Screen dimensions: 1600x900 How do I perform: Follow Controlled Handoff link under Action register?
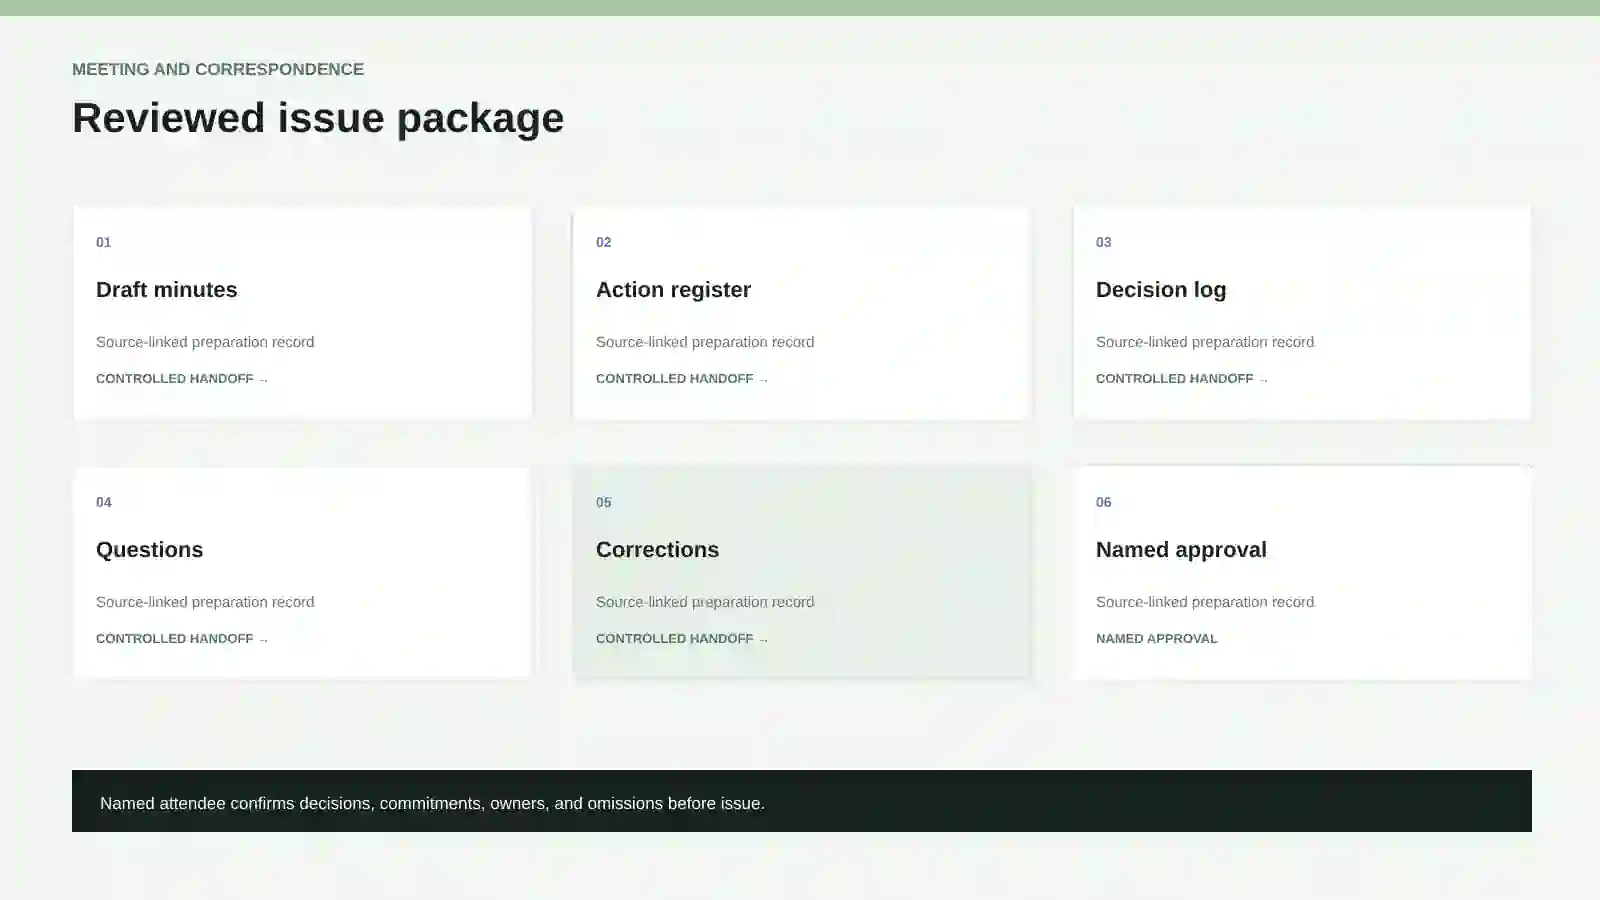(682, 379)
